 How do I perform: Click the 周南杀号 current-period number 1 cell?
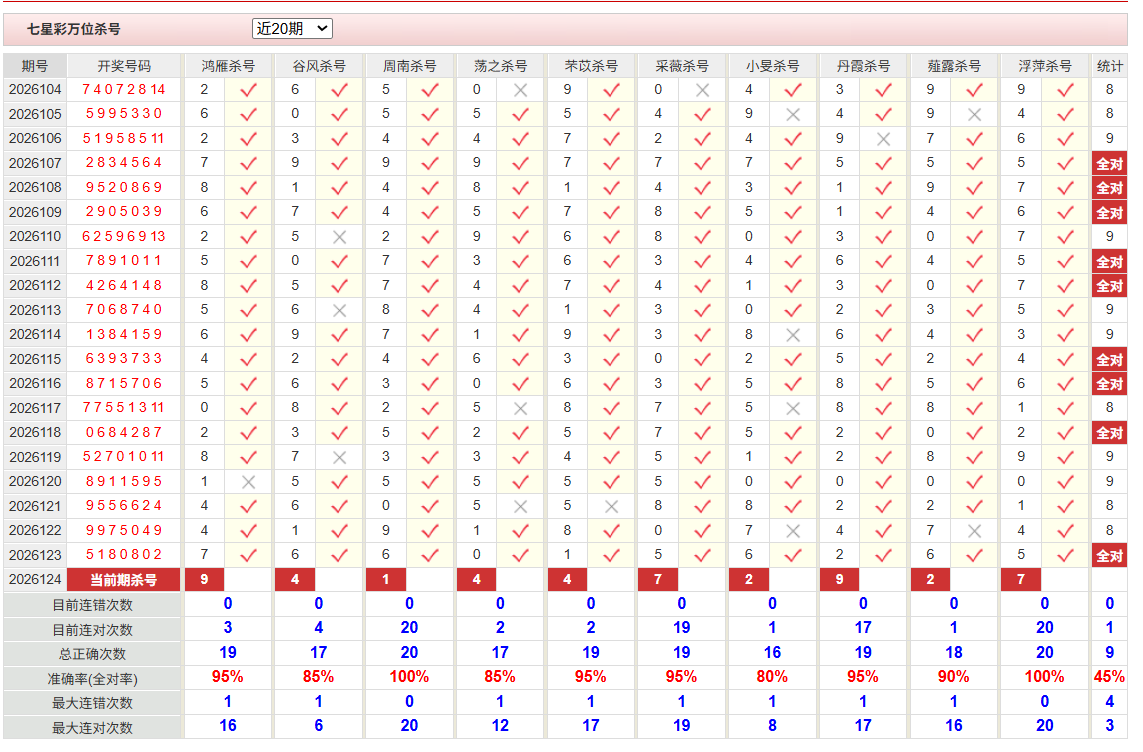pos(386,580)
